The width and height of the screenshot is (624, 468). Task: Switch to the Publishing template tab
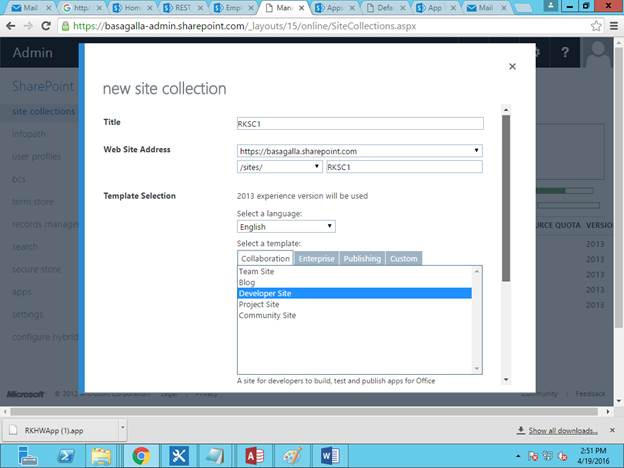coord(362,259)
